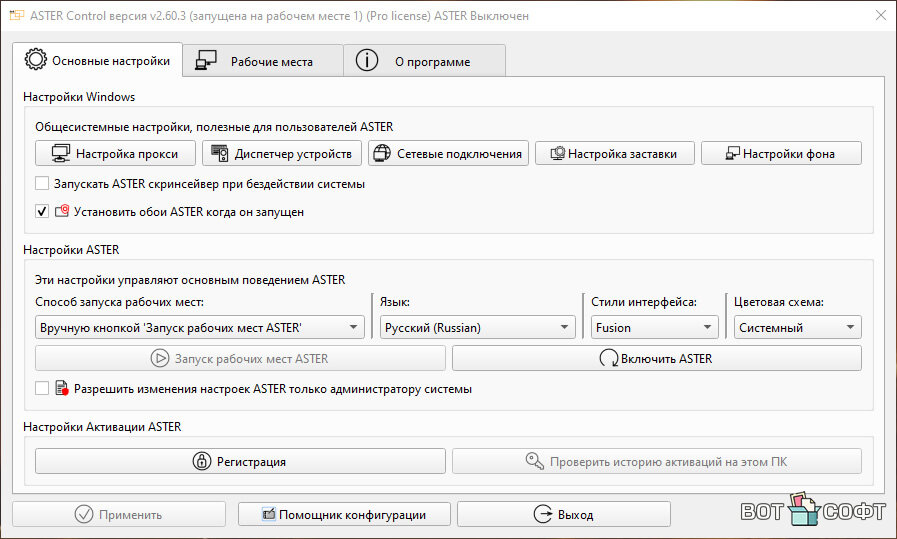This screenshot has height=539, width=897.
Task: Click the refresh icon on Включить ASTER
Action: click(x=608, y=358)
